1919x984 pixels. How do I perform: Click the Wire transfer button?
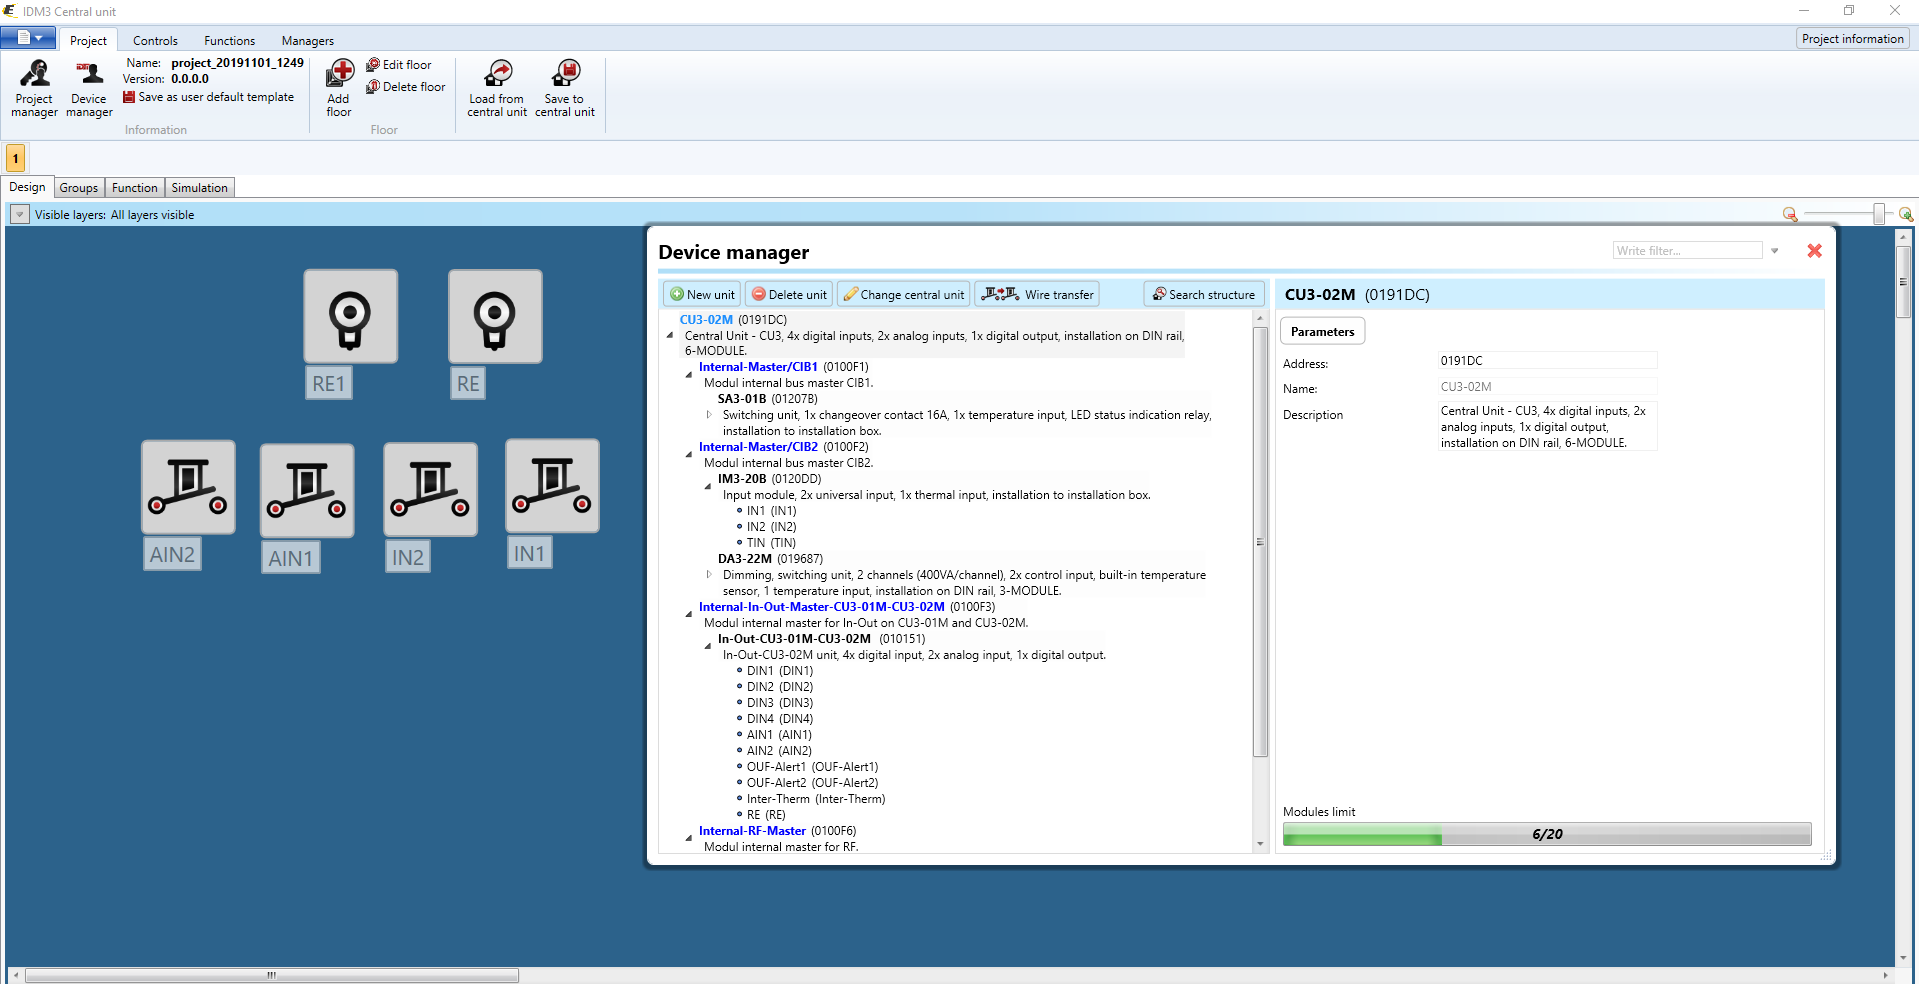click(1037, 294)
